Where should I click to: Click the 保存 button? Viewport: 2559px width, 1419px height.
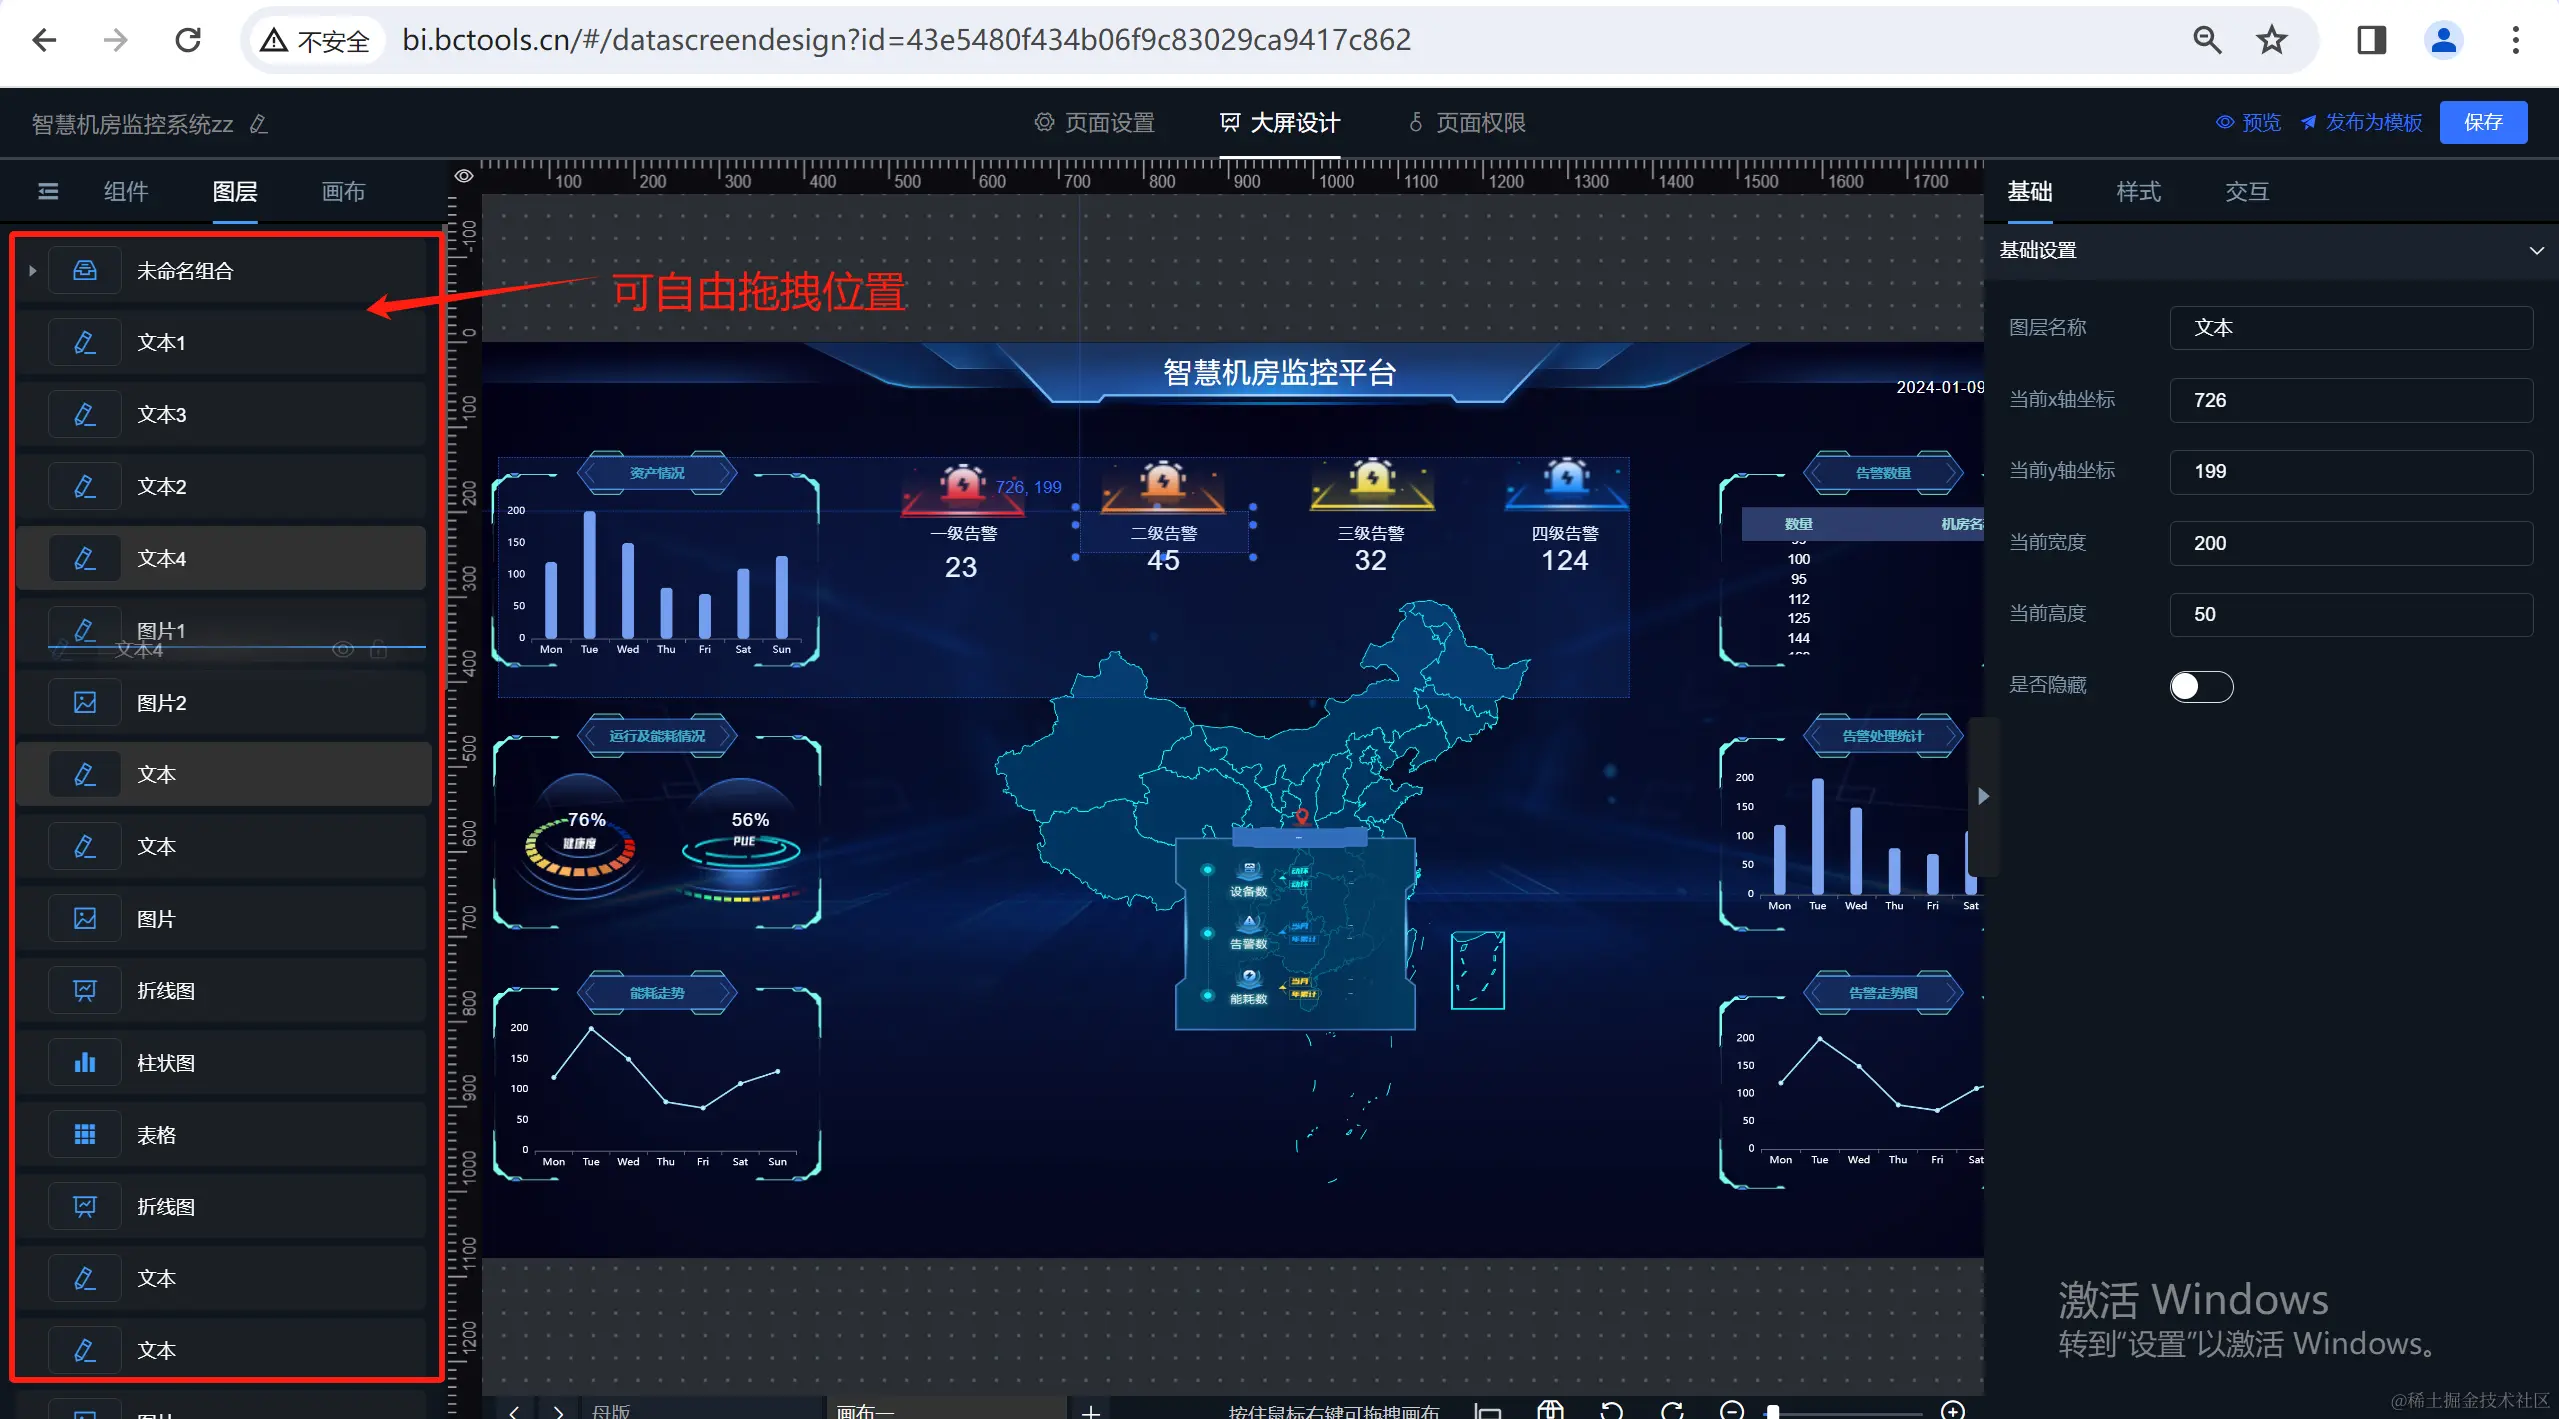tap(2483, 122)
